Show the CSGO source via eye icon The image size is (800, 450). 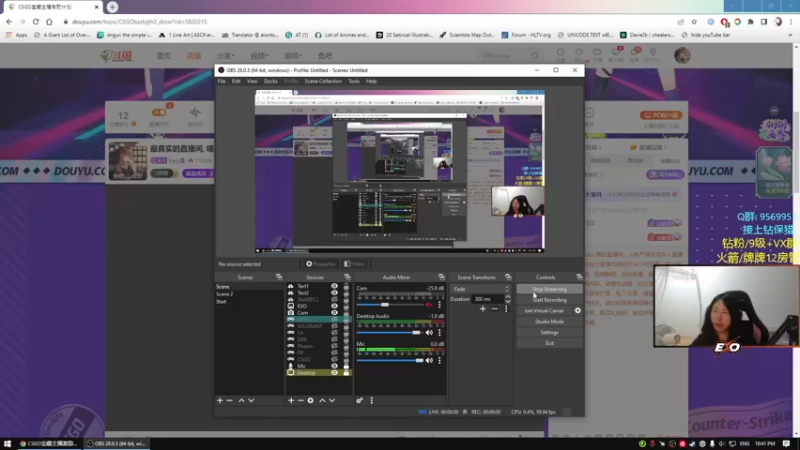334,359
